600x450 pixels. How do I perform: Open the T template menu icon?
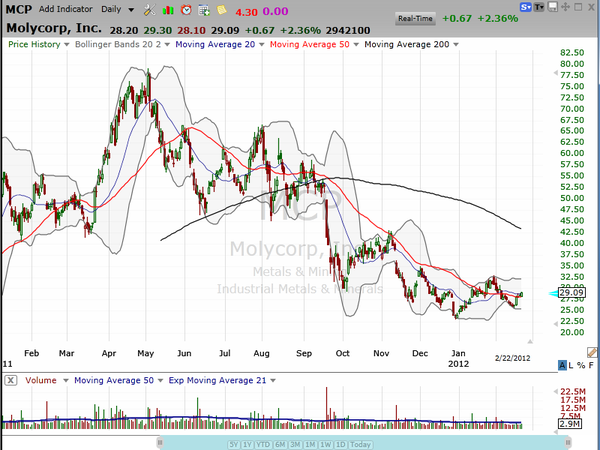coord(539,7)
